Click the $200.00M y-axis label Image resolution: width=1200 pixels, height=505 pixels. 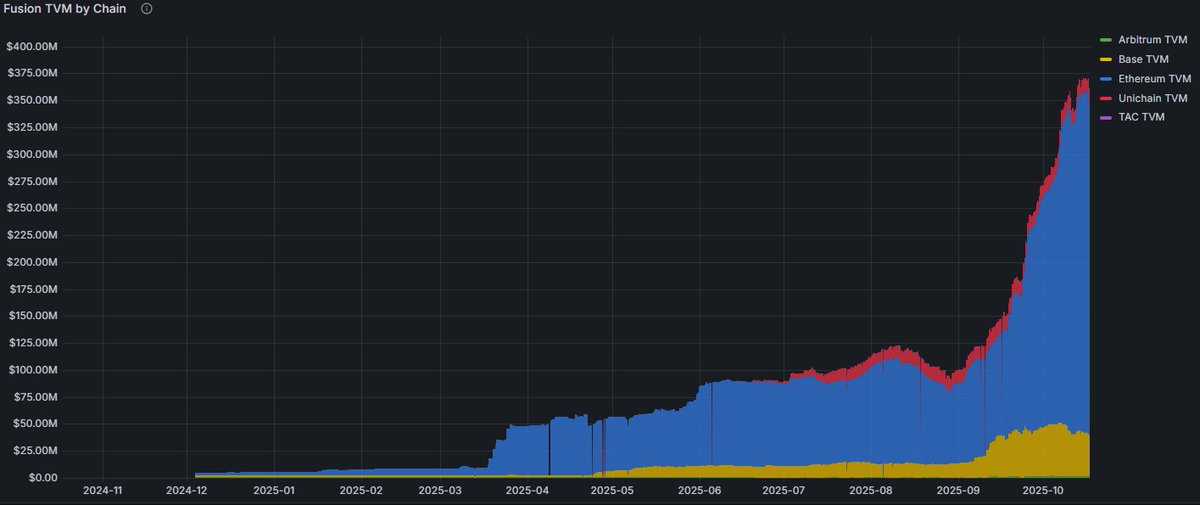pyautogui.click(x=32, y=262)
